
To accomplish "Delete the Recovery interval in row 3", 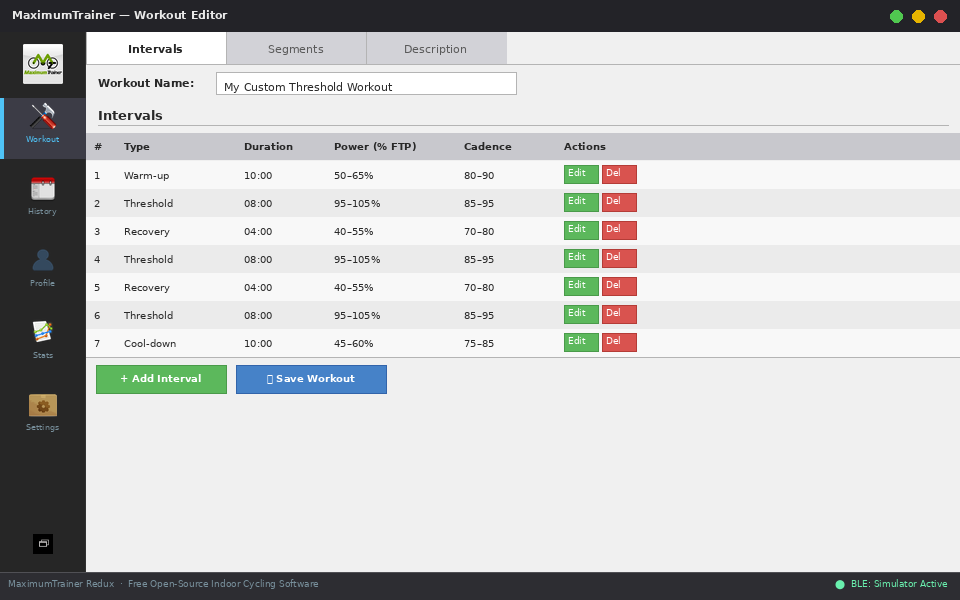I will pos(619,229).
